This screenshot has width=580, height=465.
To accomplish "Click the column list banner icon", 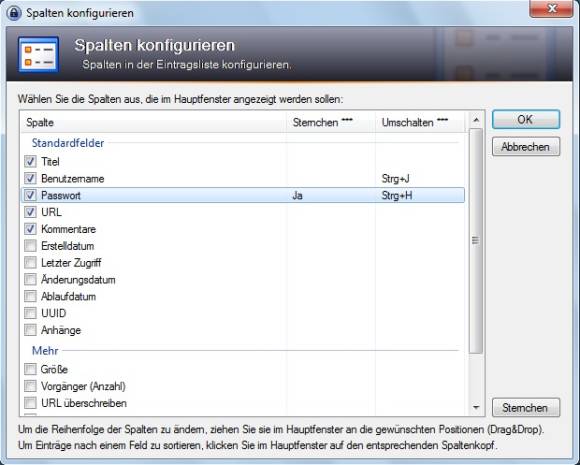I will pos(38,54).
